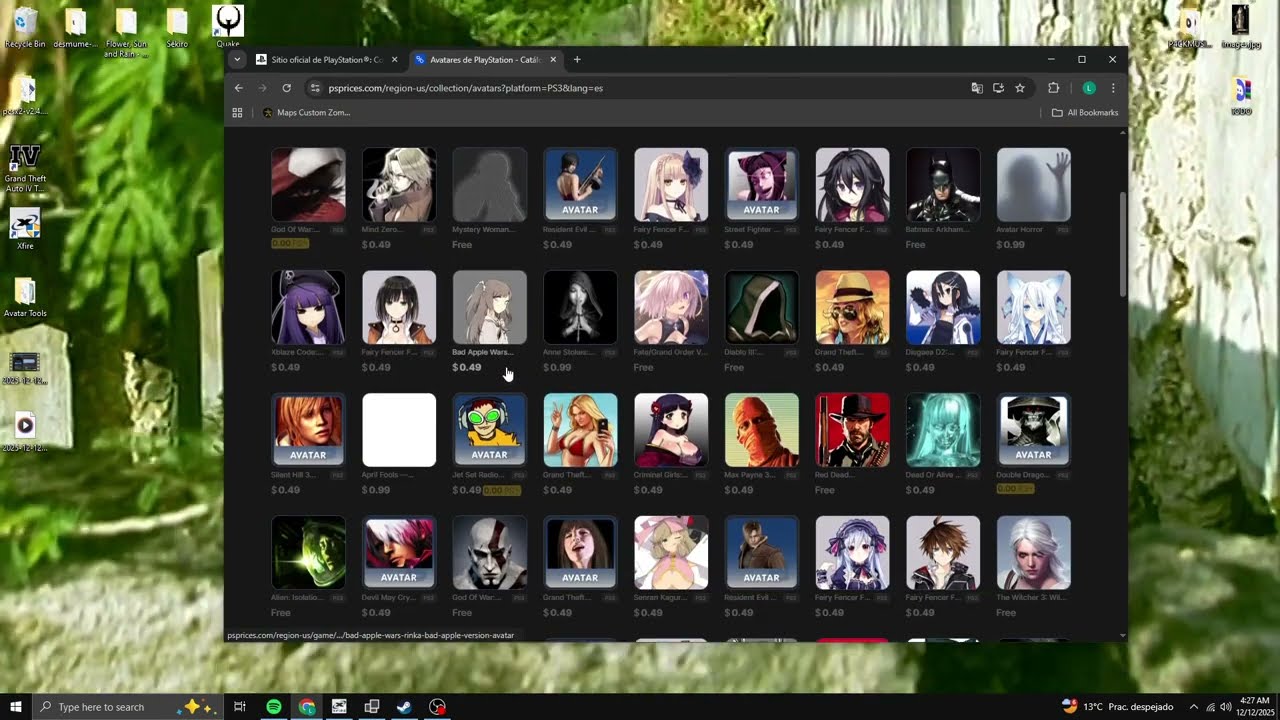Click the Bad Apple Wars avatar thumbnail
Image resolution: width=1280 pixels, height=720 pixels.
click(x=490, y=307)
